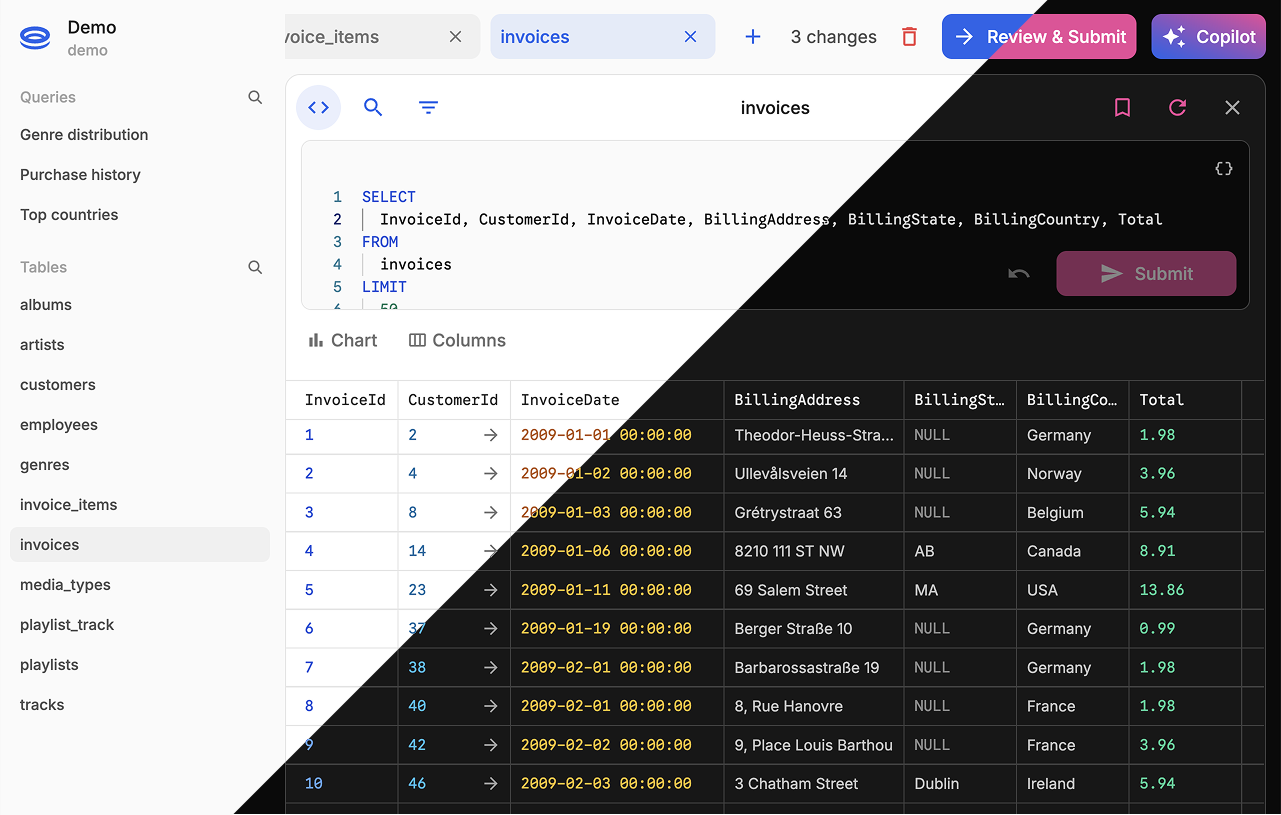Open the customers table in sidebar

pyautogui.click(x=58, y=385)
